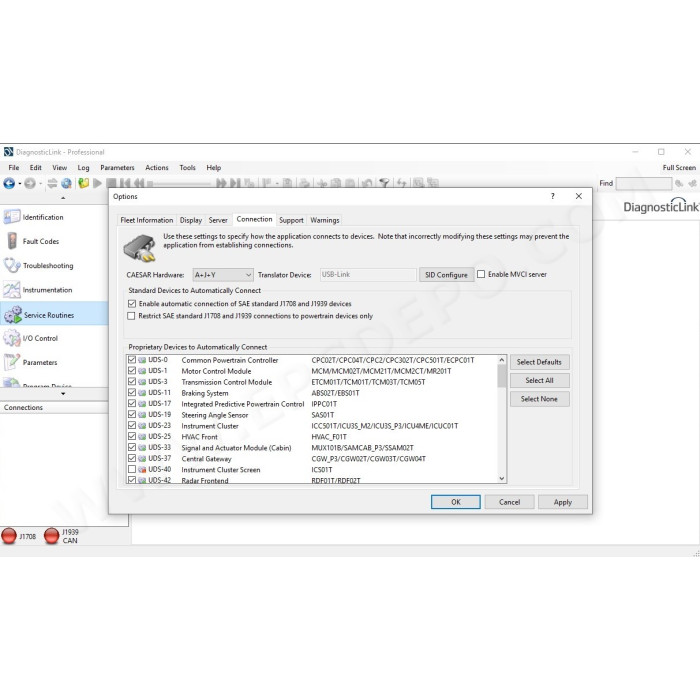
Task: Switch to the Fleet Information tab
Action: 146,220
